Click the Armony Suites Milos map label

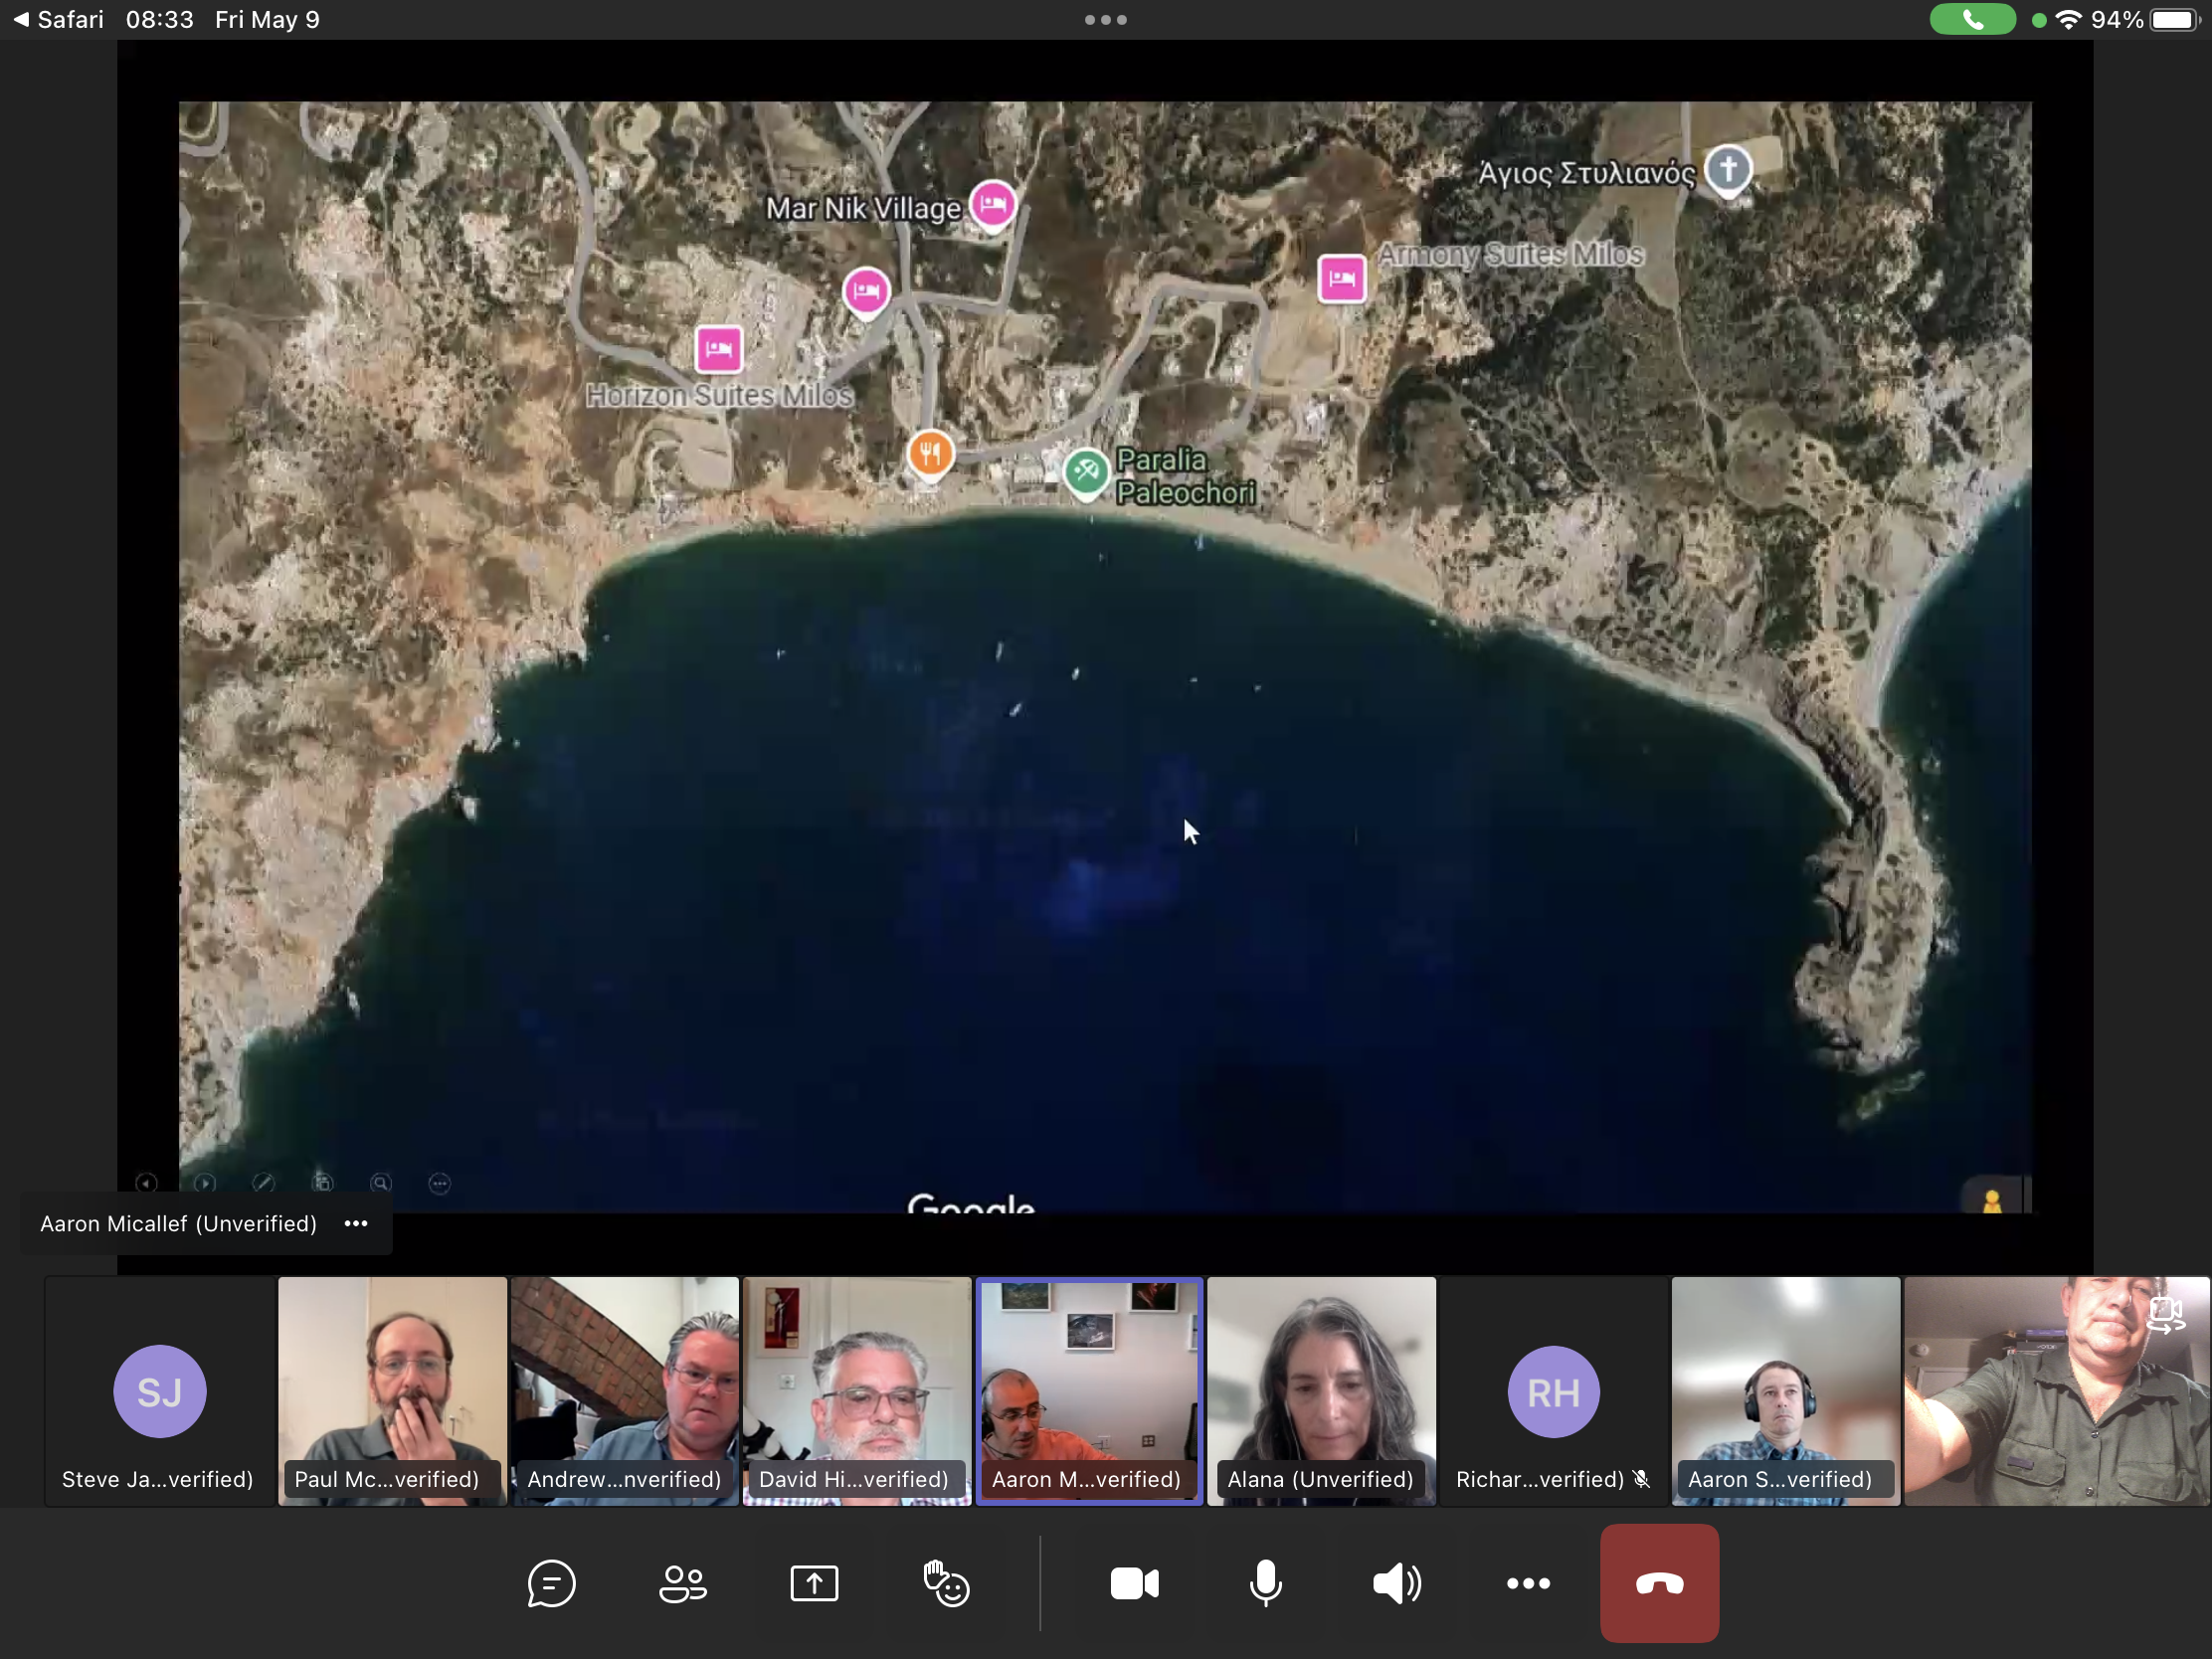(x=1510, y=254)
